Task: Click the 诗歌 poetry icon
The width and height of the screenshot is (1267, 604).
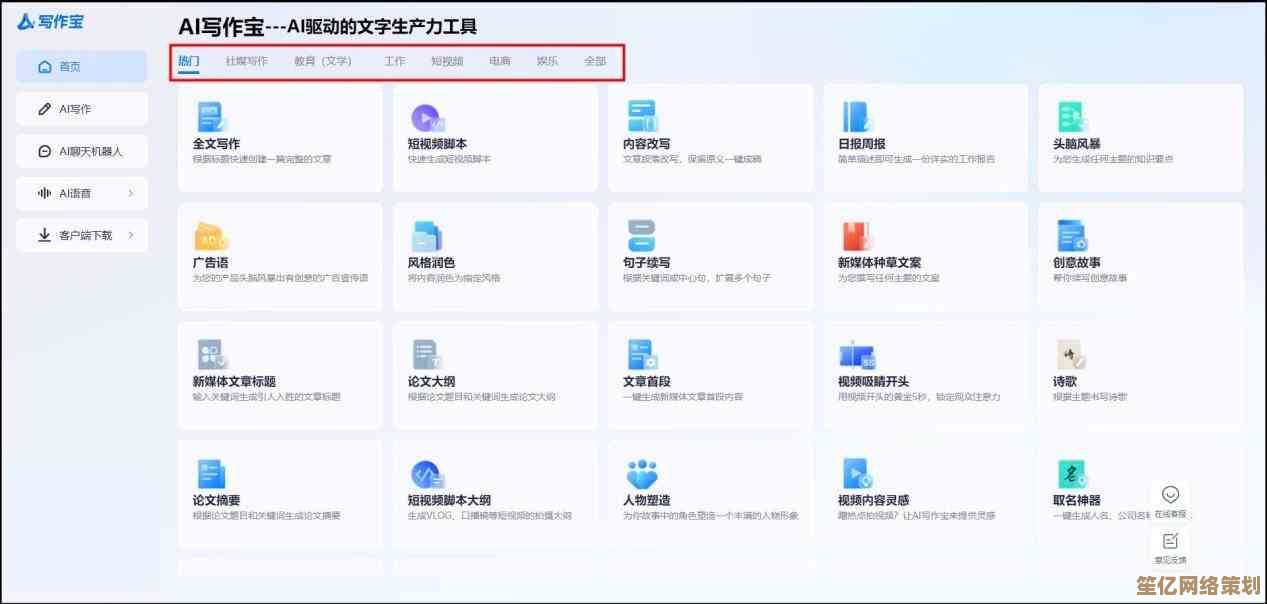Action: click(1072, 355)
